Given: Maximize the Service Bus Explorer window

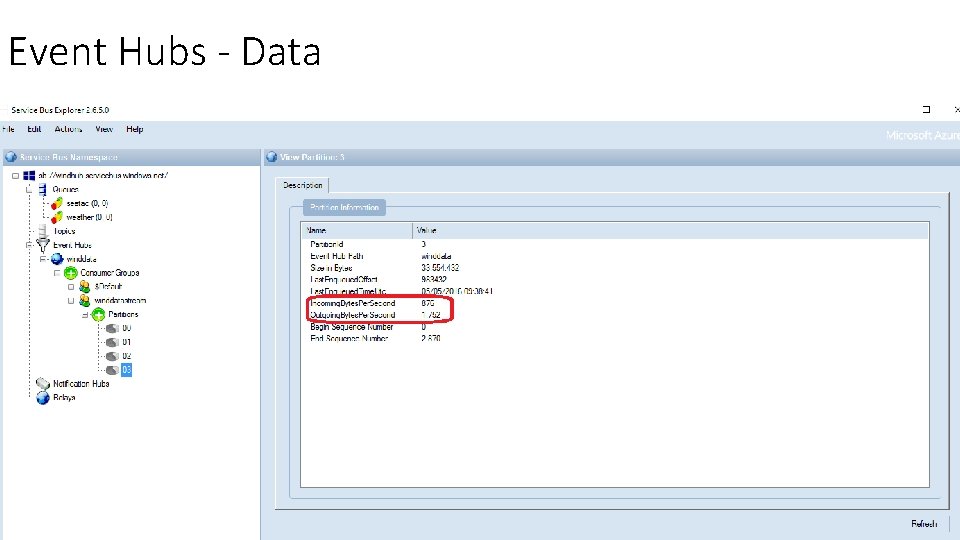Looking at the screenshot, I should (926, 110).
